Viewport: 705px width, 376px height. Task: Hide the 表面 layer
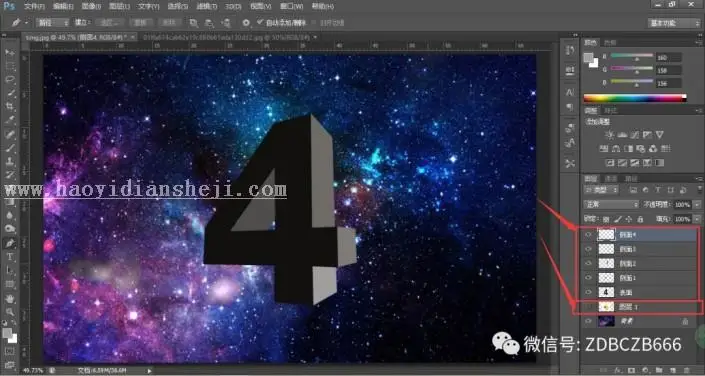point(588,292)
